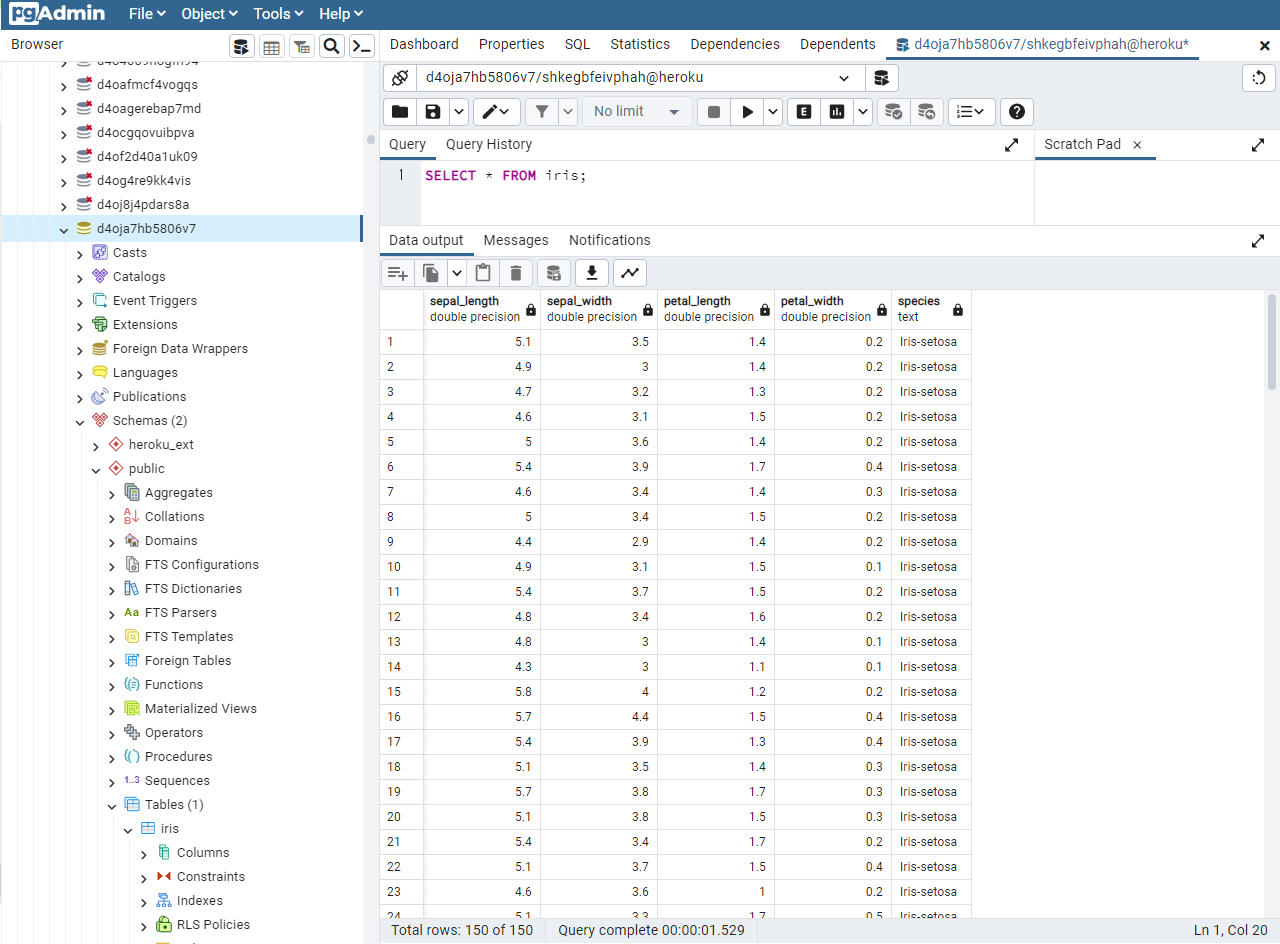Open the PSQL terminal icon

click(x=361, y=46)
